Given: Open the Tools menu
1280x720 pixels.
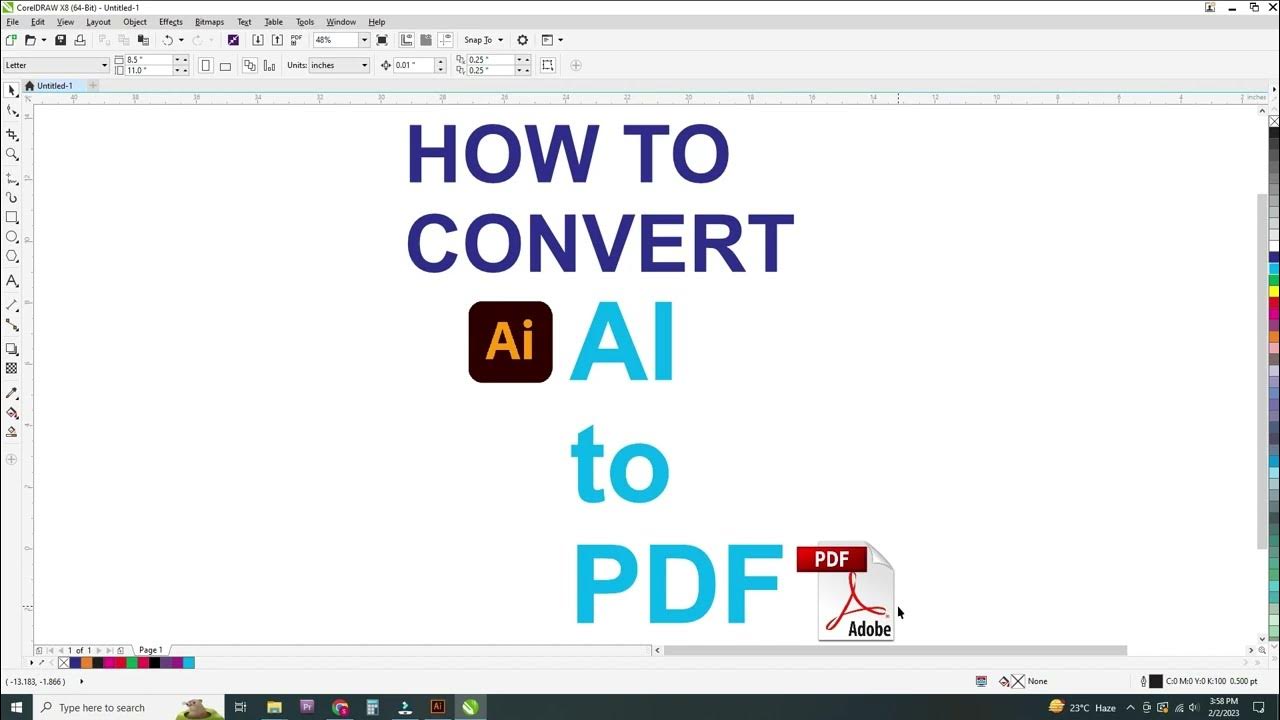Looking at the screenshot, I should tap(305, 22).
